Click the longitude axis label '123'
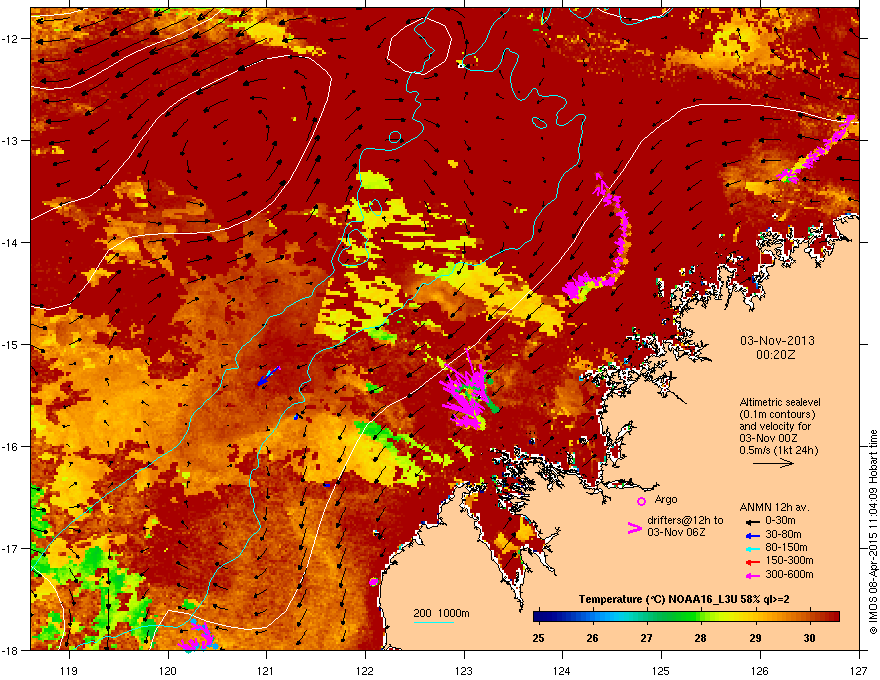 point(464,670)
